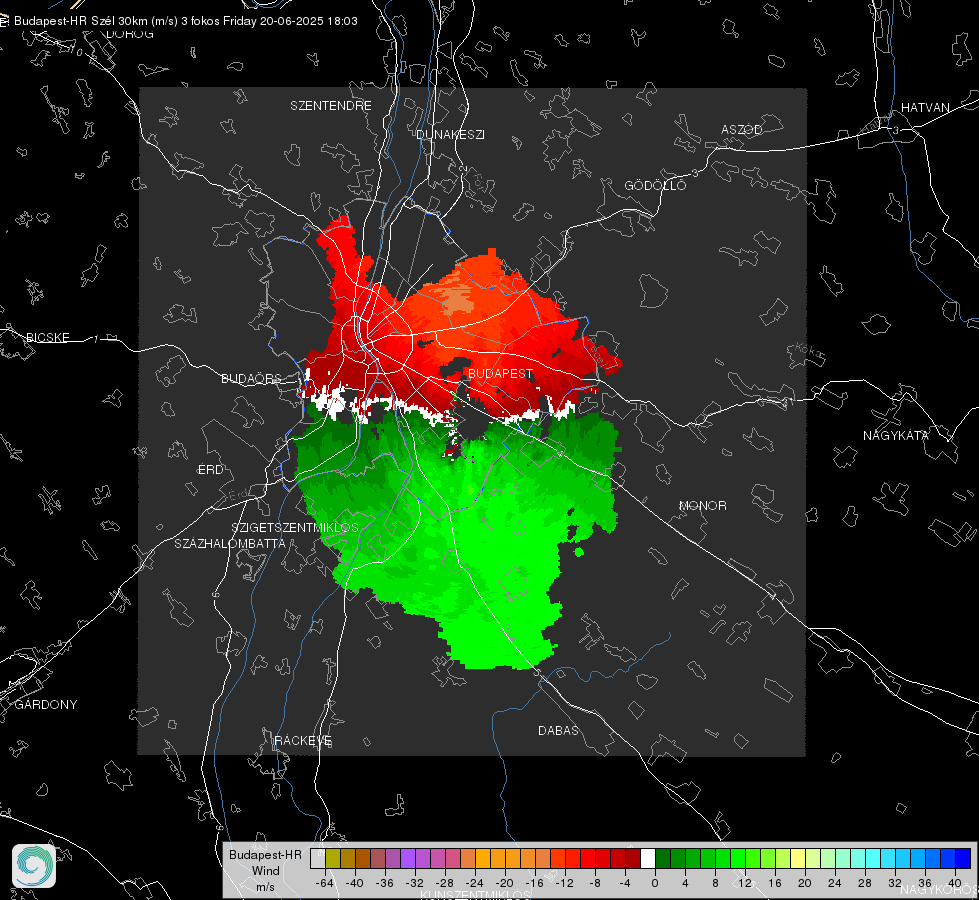979x900 pixels.
Task: Click legend scale value -4
Action: (625, 884)
